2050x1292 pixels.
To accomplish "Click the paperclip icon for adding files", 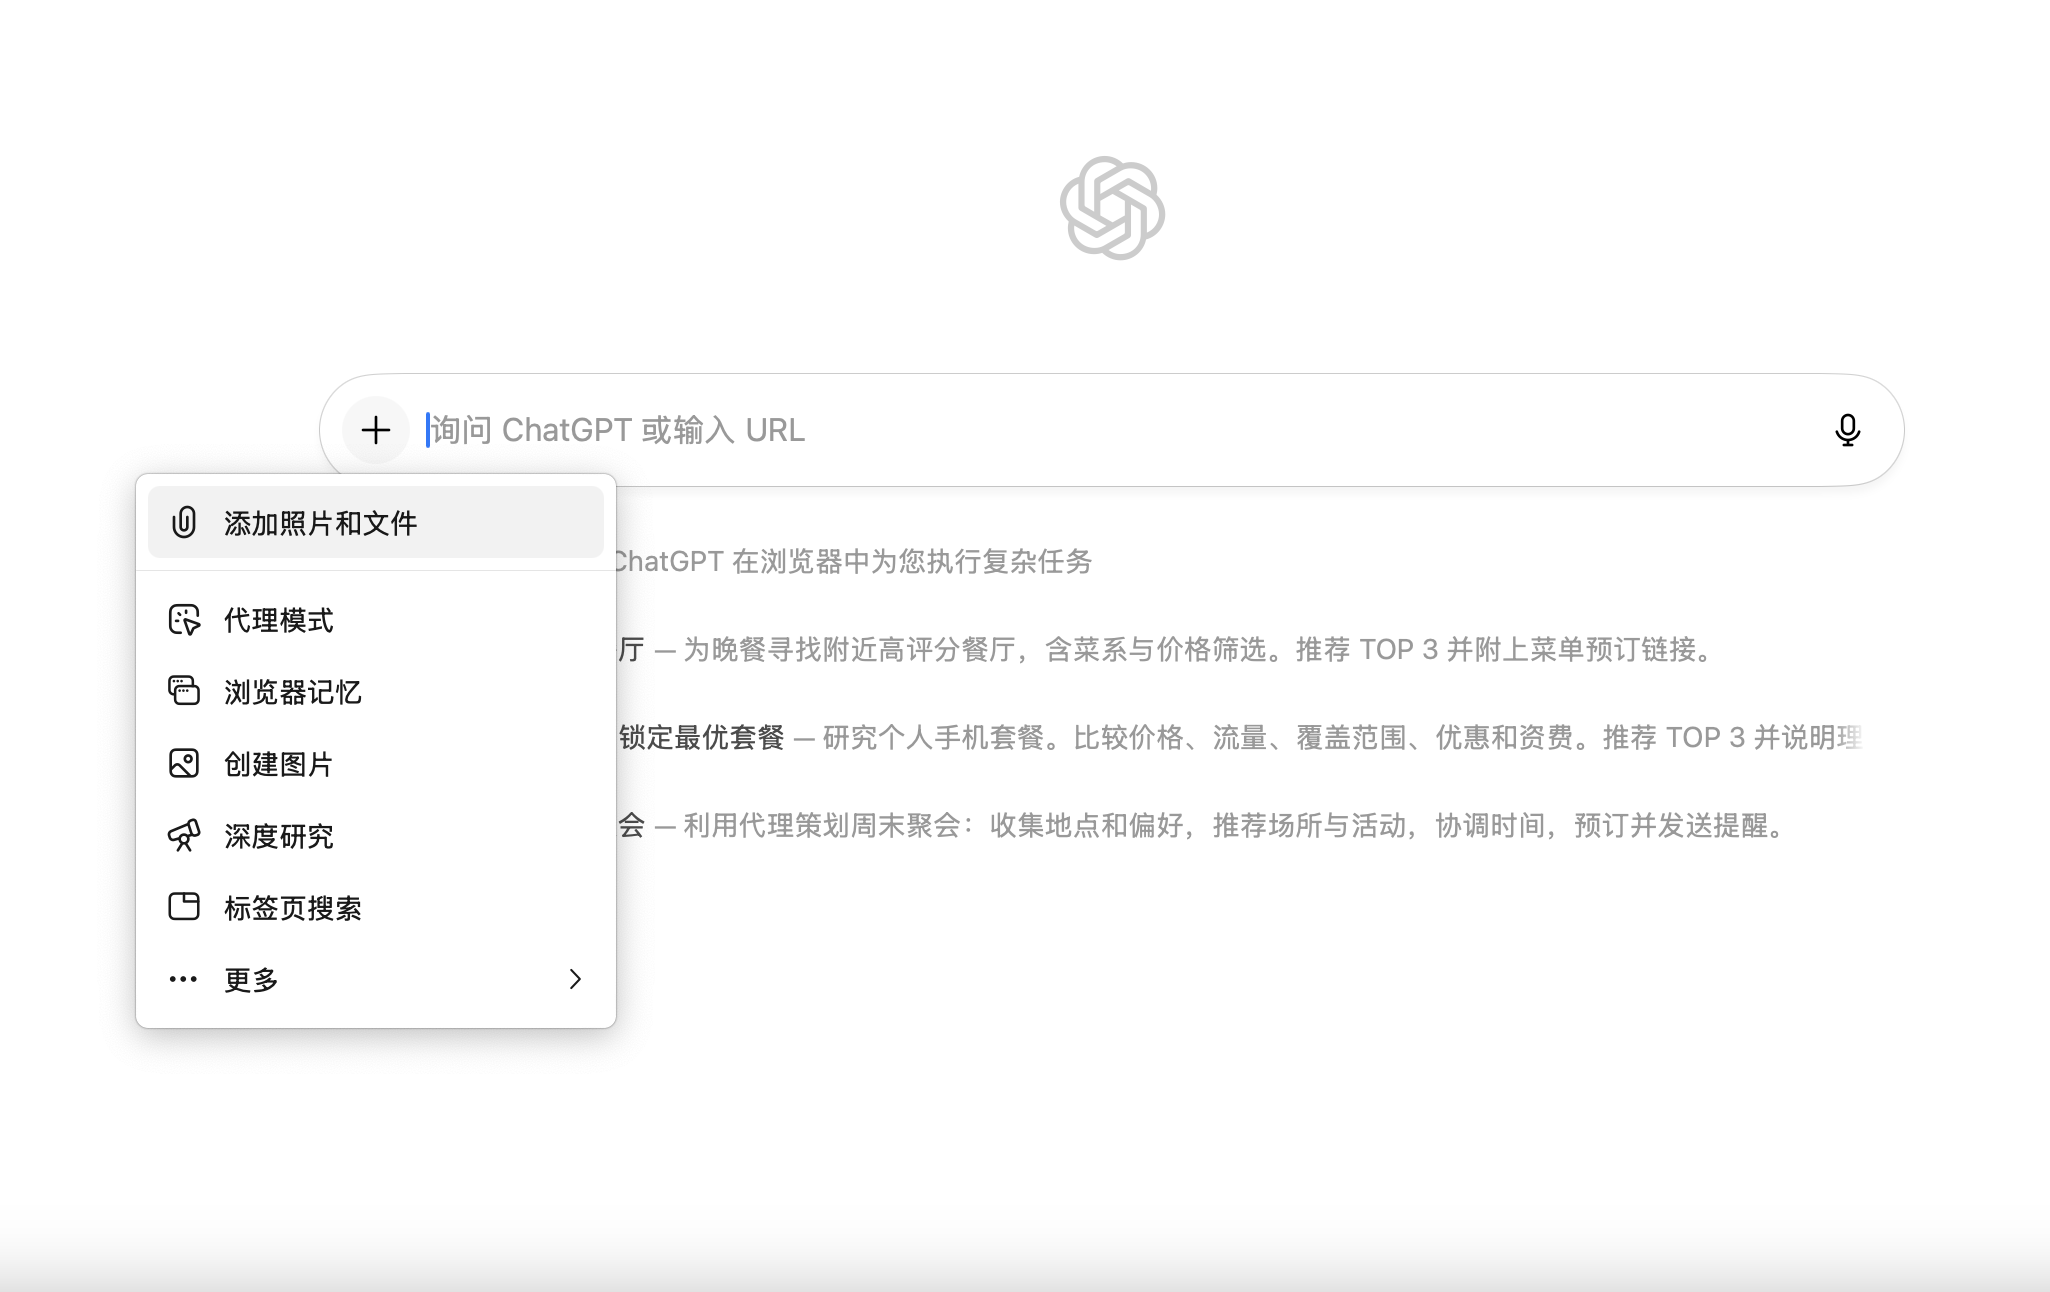I will [x=184, y=522].
